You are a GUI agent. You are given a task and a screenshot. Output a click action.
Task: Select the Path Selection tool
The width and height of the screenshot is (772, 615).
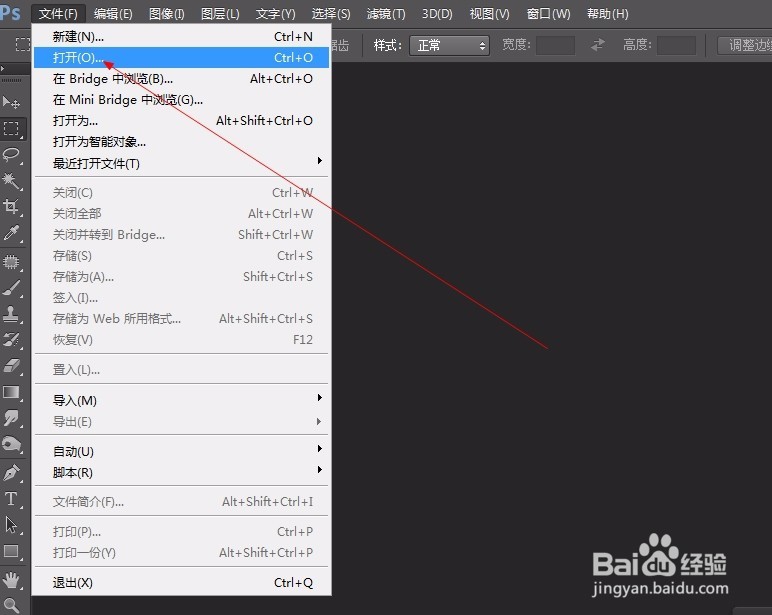click(11, 525)
